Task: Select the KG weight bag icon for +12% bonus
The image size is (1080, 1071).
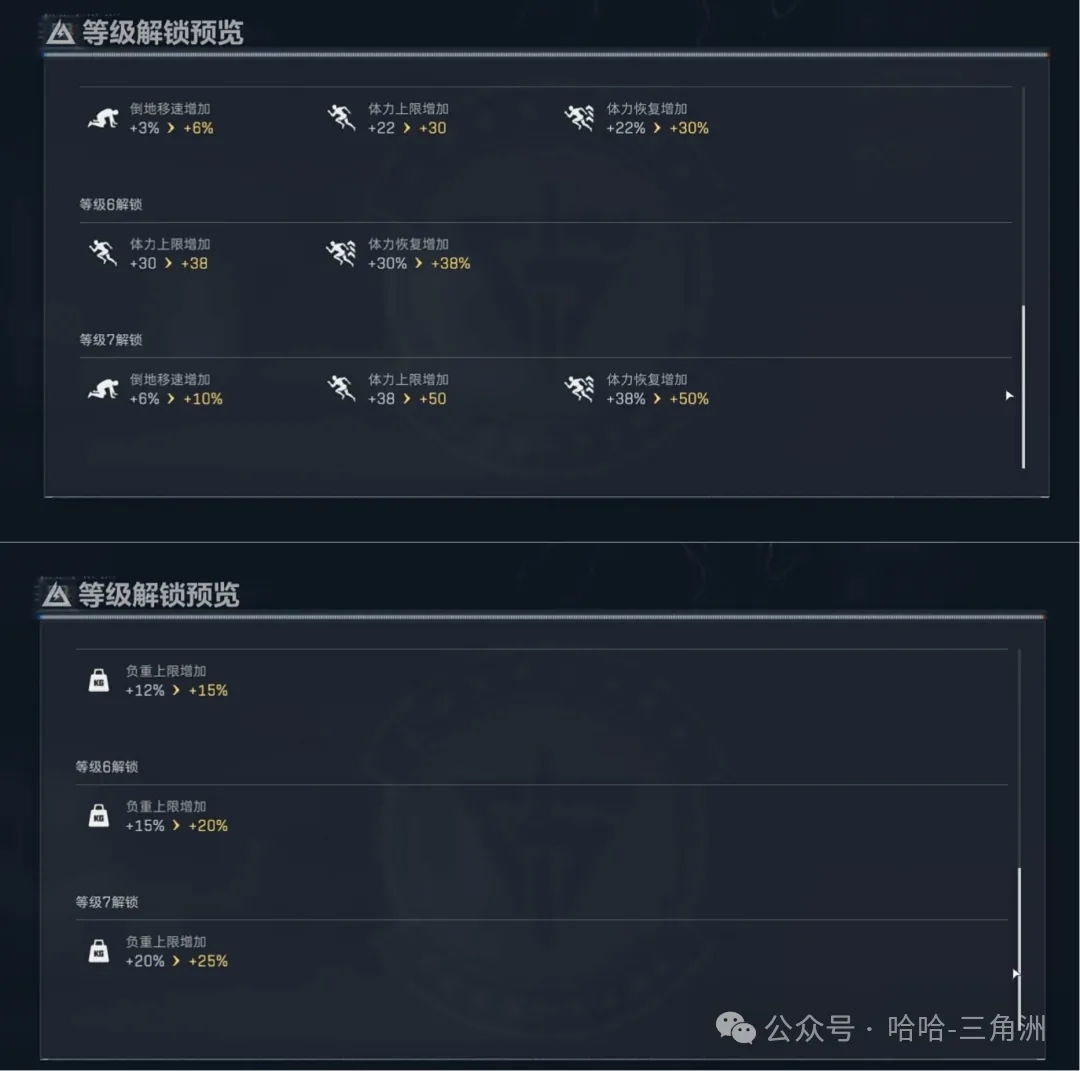Action: pos(97,680)
